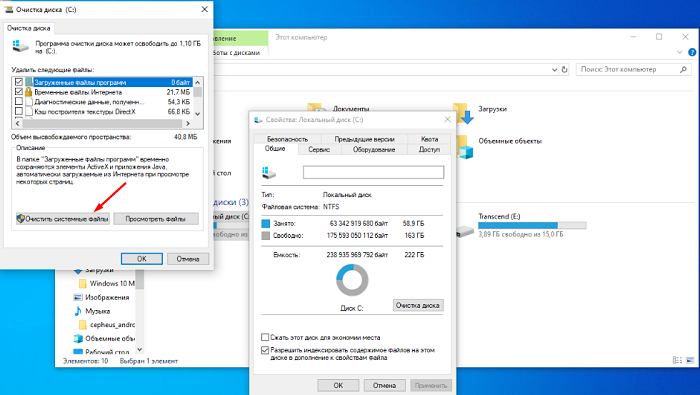Select "Объемные объекты" in navigation pane
This screenshot has height=395, width=700.
point(110,338)
